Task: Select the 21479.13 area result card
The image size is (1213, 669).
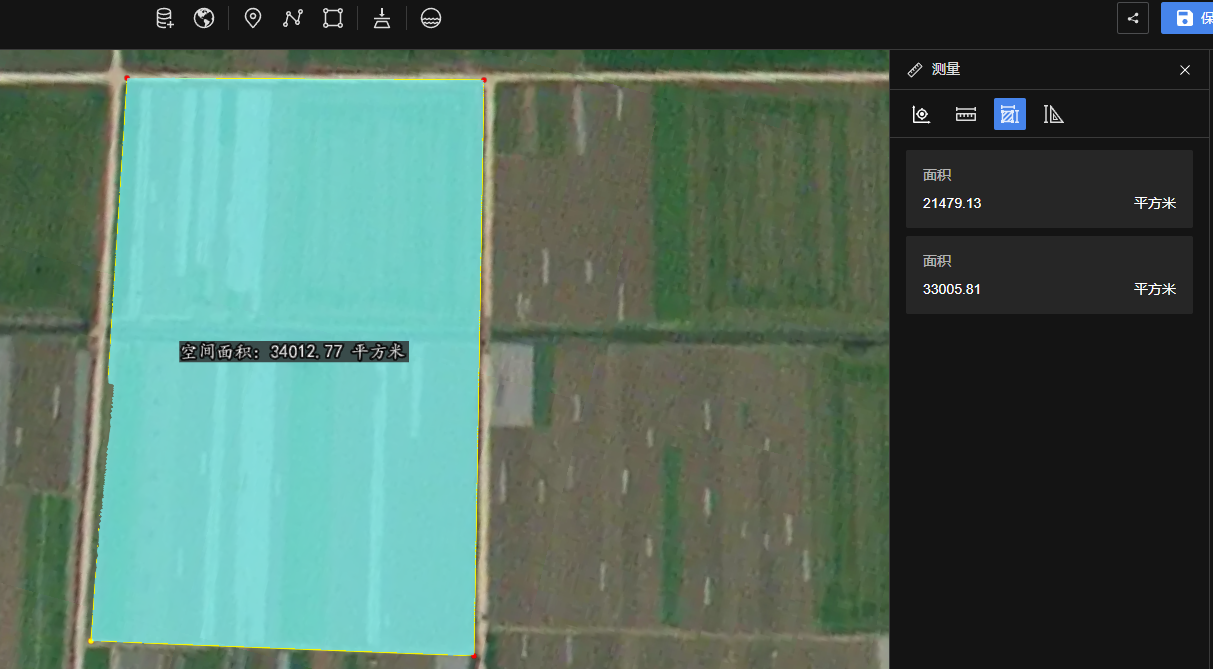Action: (x=1049, y=189)
